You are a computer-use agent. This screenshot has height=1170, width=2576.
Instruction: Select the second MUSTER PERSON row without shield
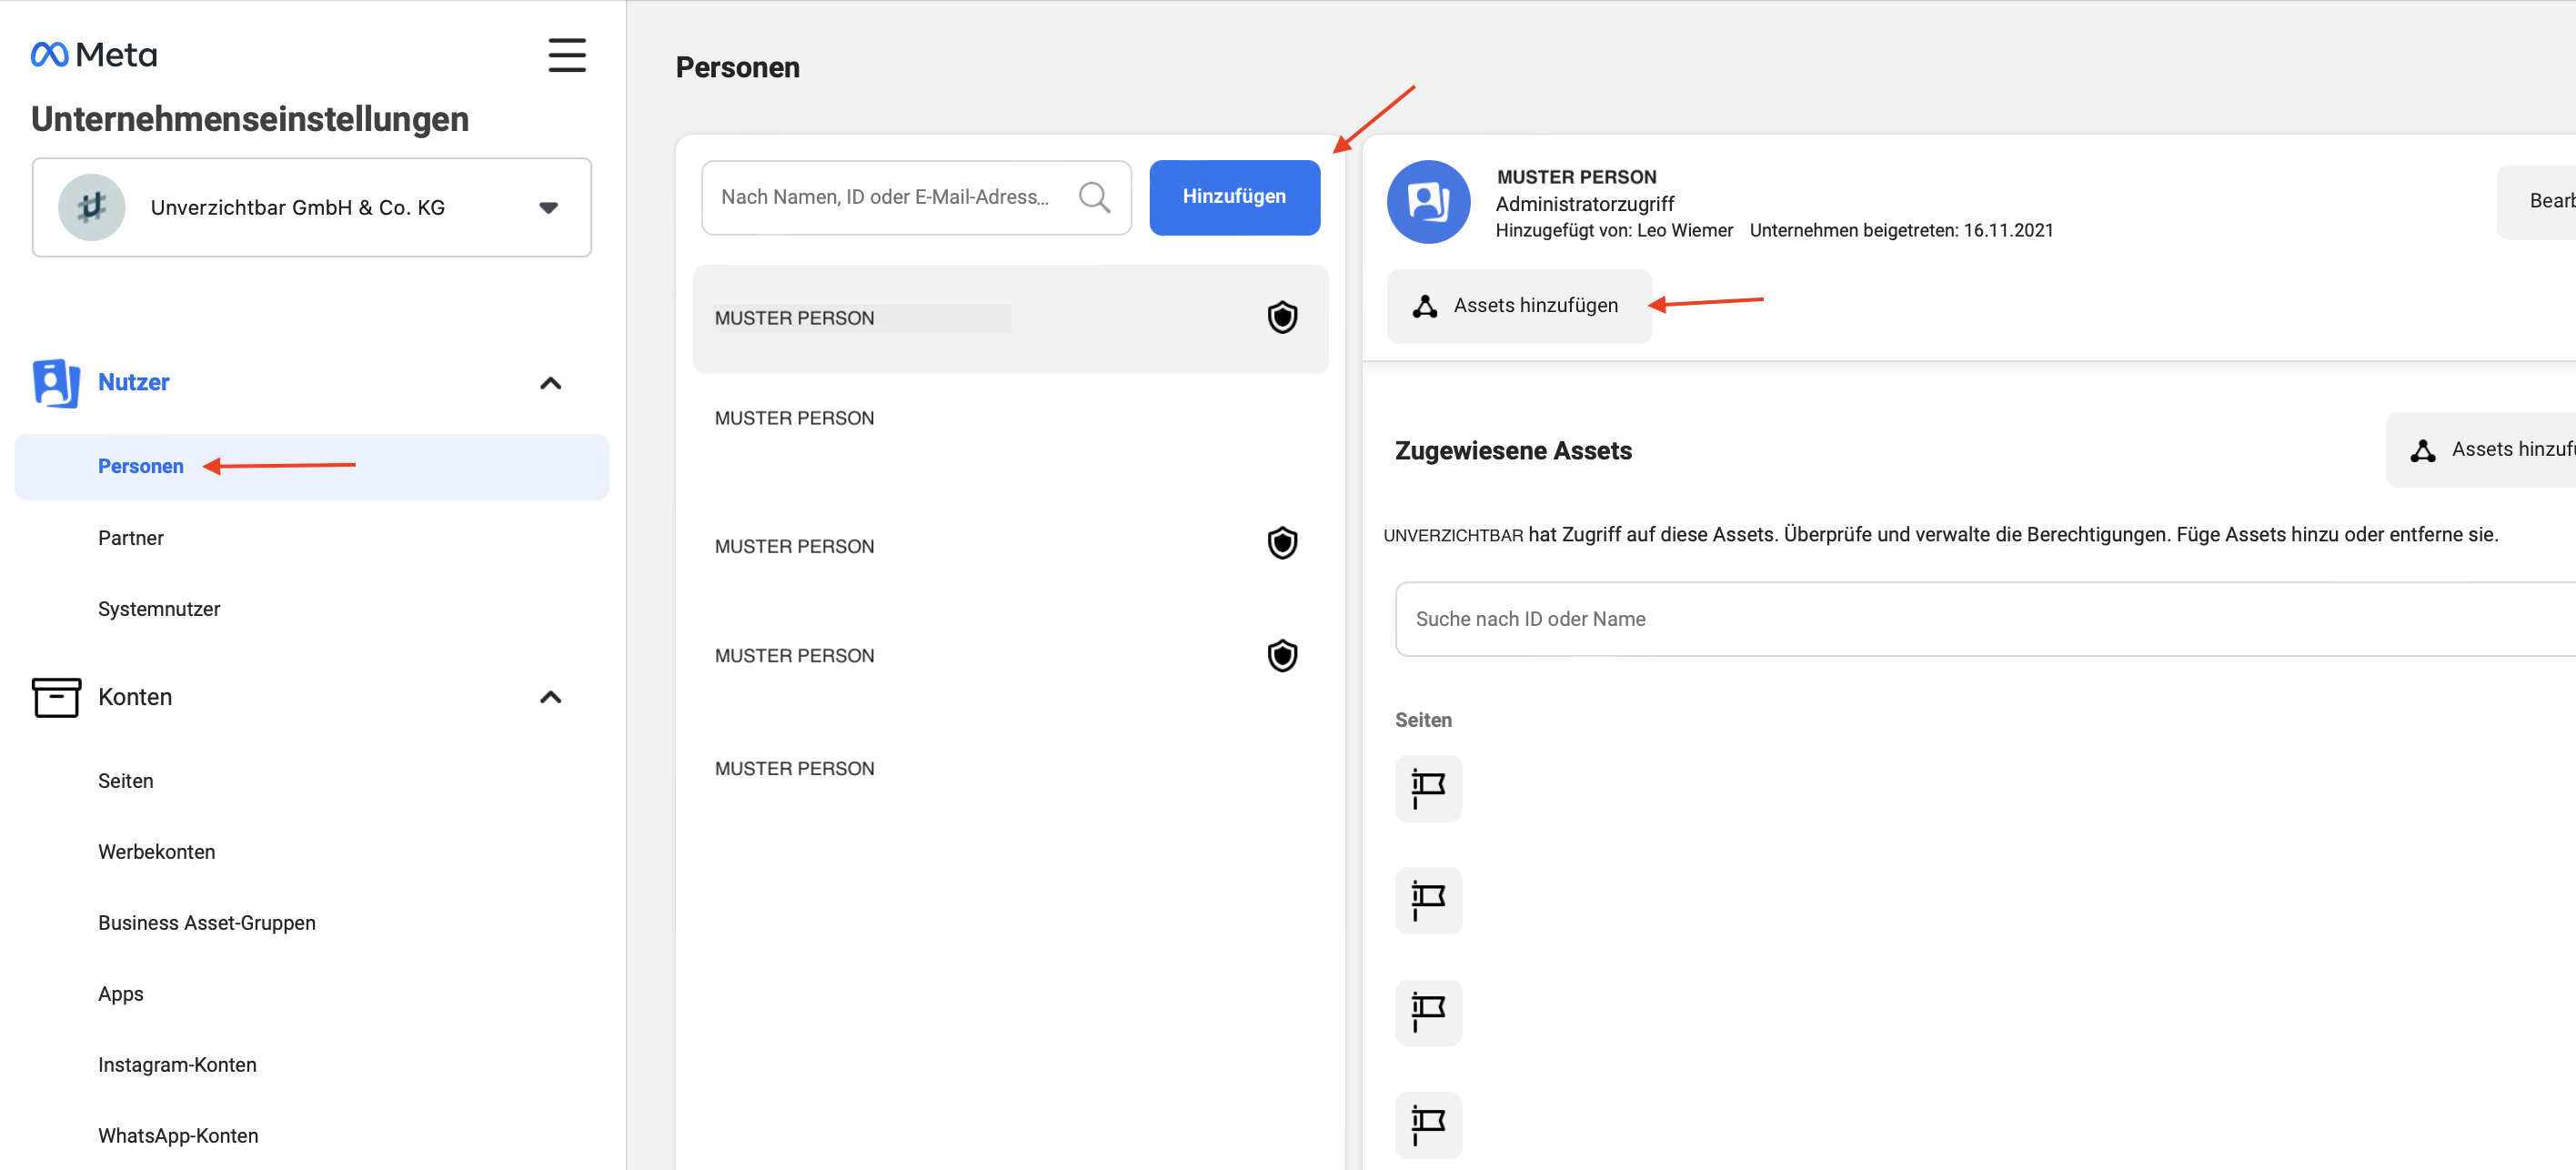1010,418
